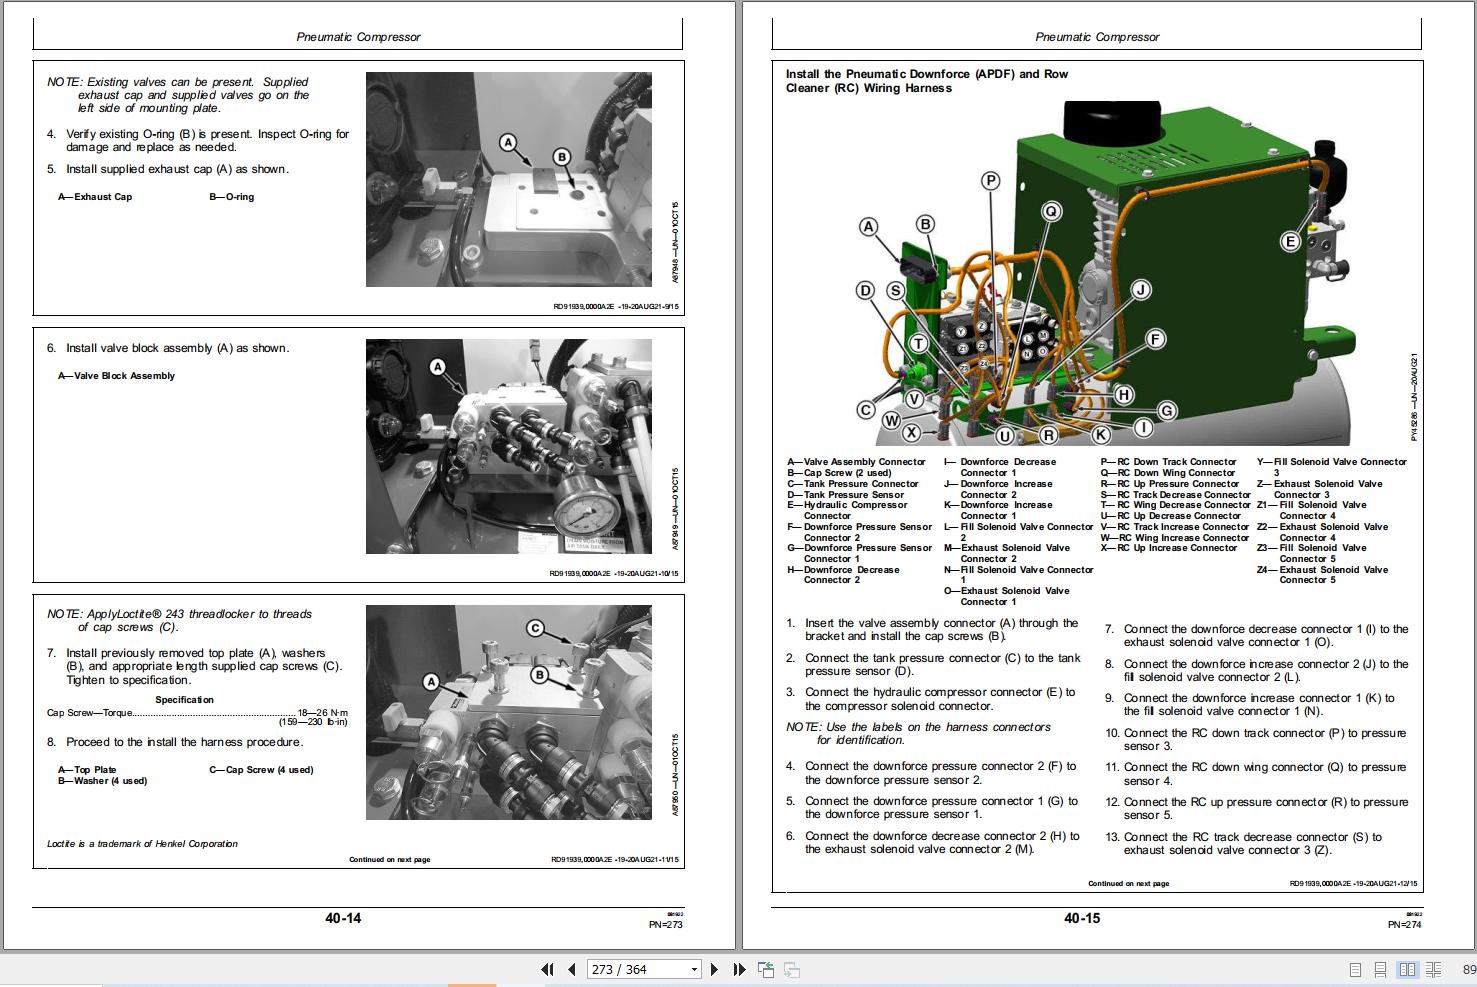The width and height of the screenshot is (1477, 987).
Task: Click the next view navigation icon
Action: [791, 969]
